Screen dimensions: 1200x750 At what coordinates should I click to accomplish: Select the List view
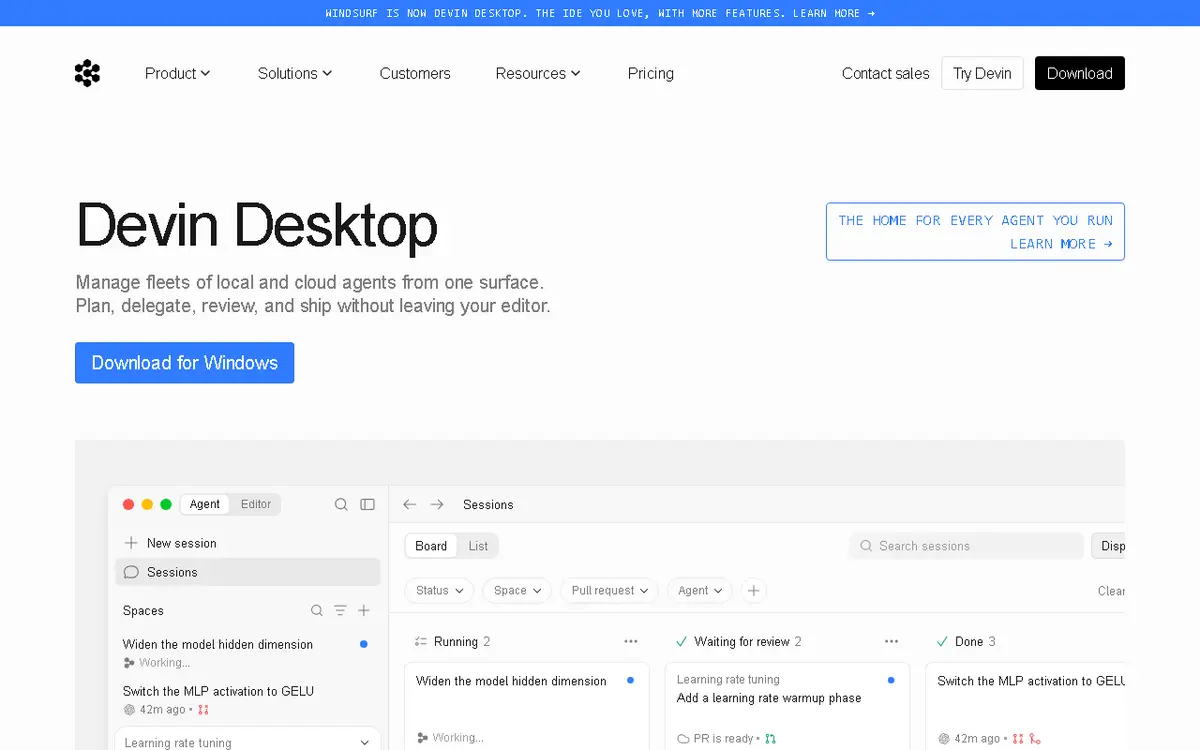click(x=479, y=546)
